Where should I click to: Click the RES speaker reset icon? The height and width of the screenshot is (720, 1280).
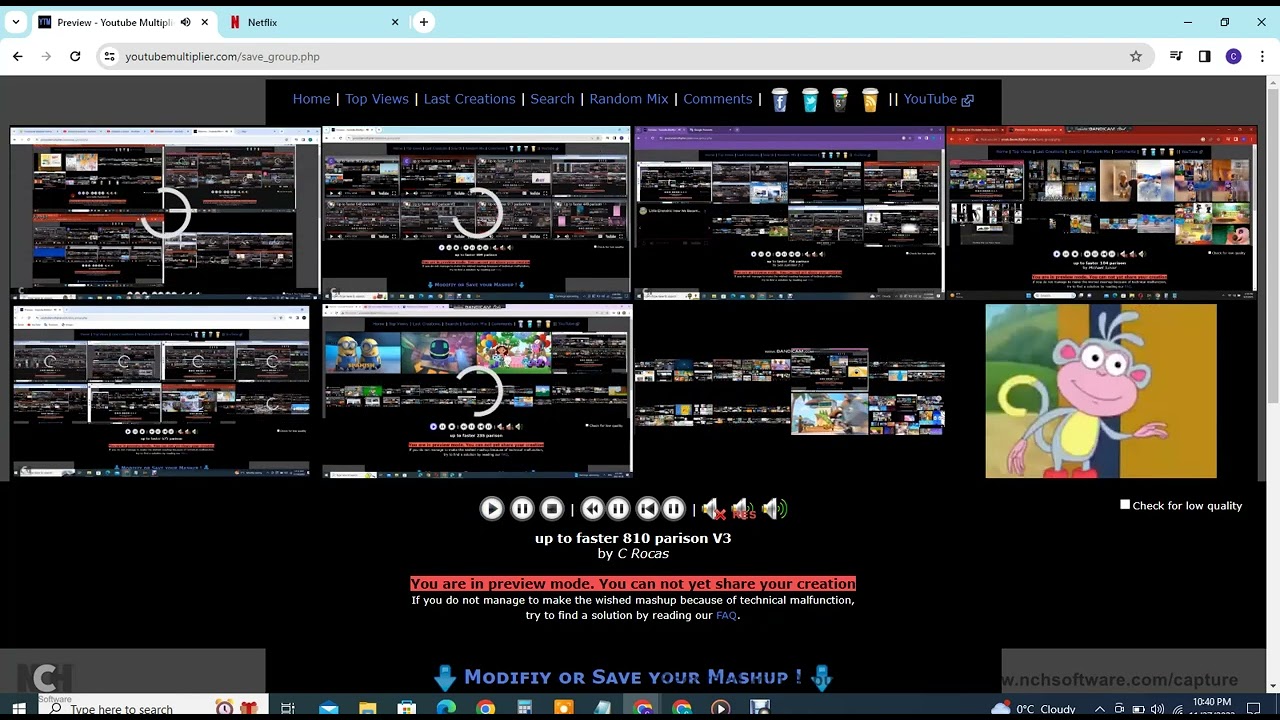click(743, 509)
